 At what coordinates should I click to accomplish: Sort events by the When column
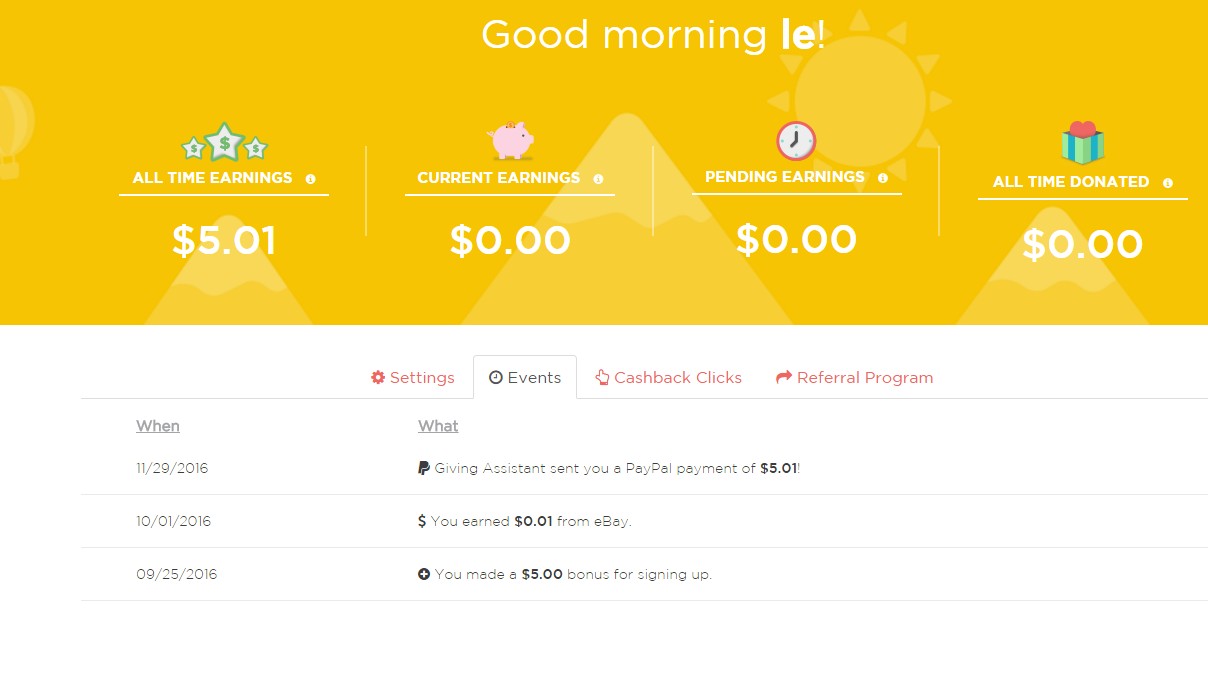point(158,426)
